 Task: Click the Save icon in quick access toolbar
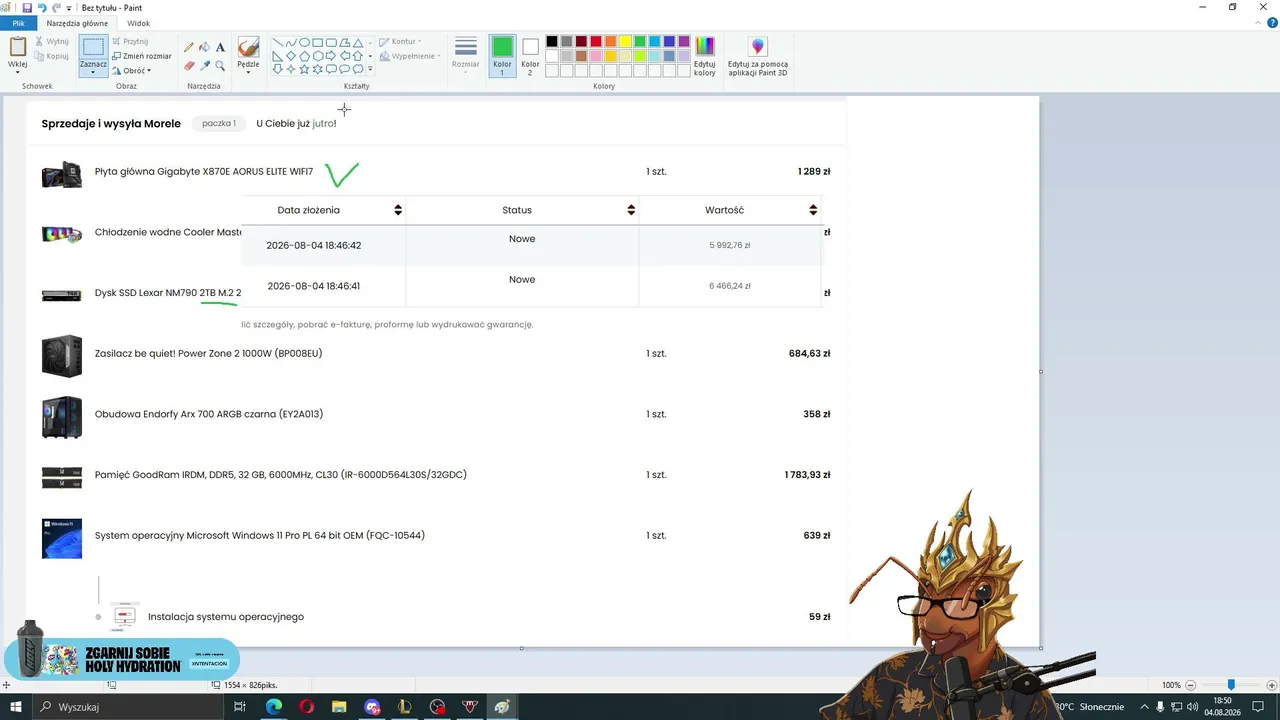[27, 7]
